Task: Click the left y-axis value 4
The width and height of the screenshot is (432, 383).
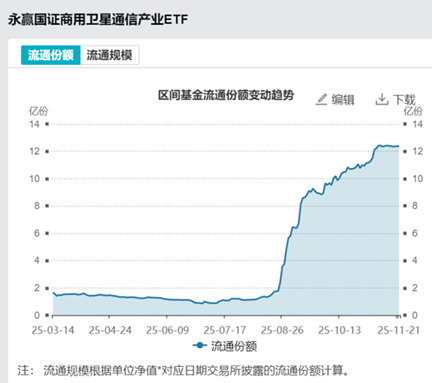Action: pos(37,260)
